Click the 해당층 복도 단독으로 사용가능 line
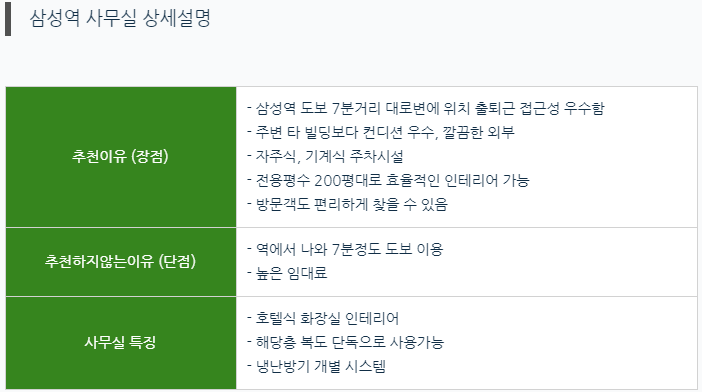702x392 pixels. 345,342
